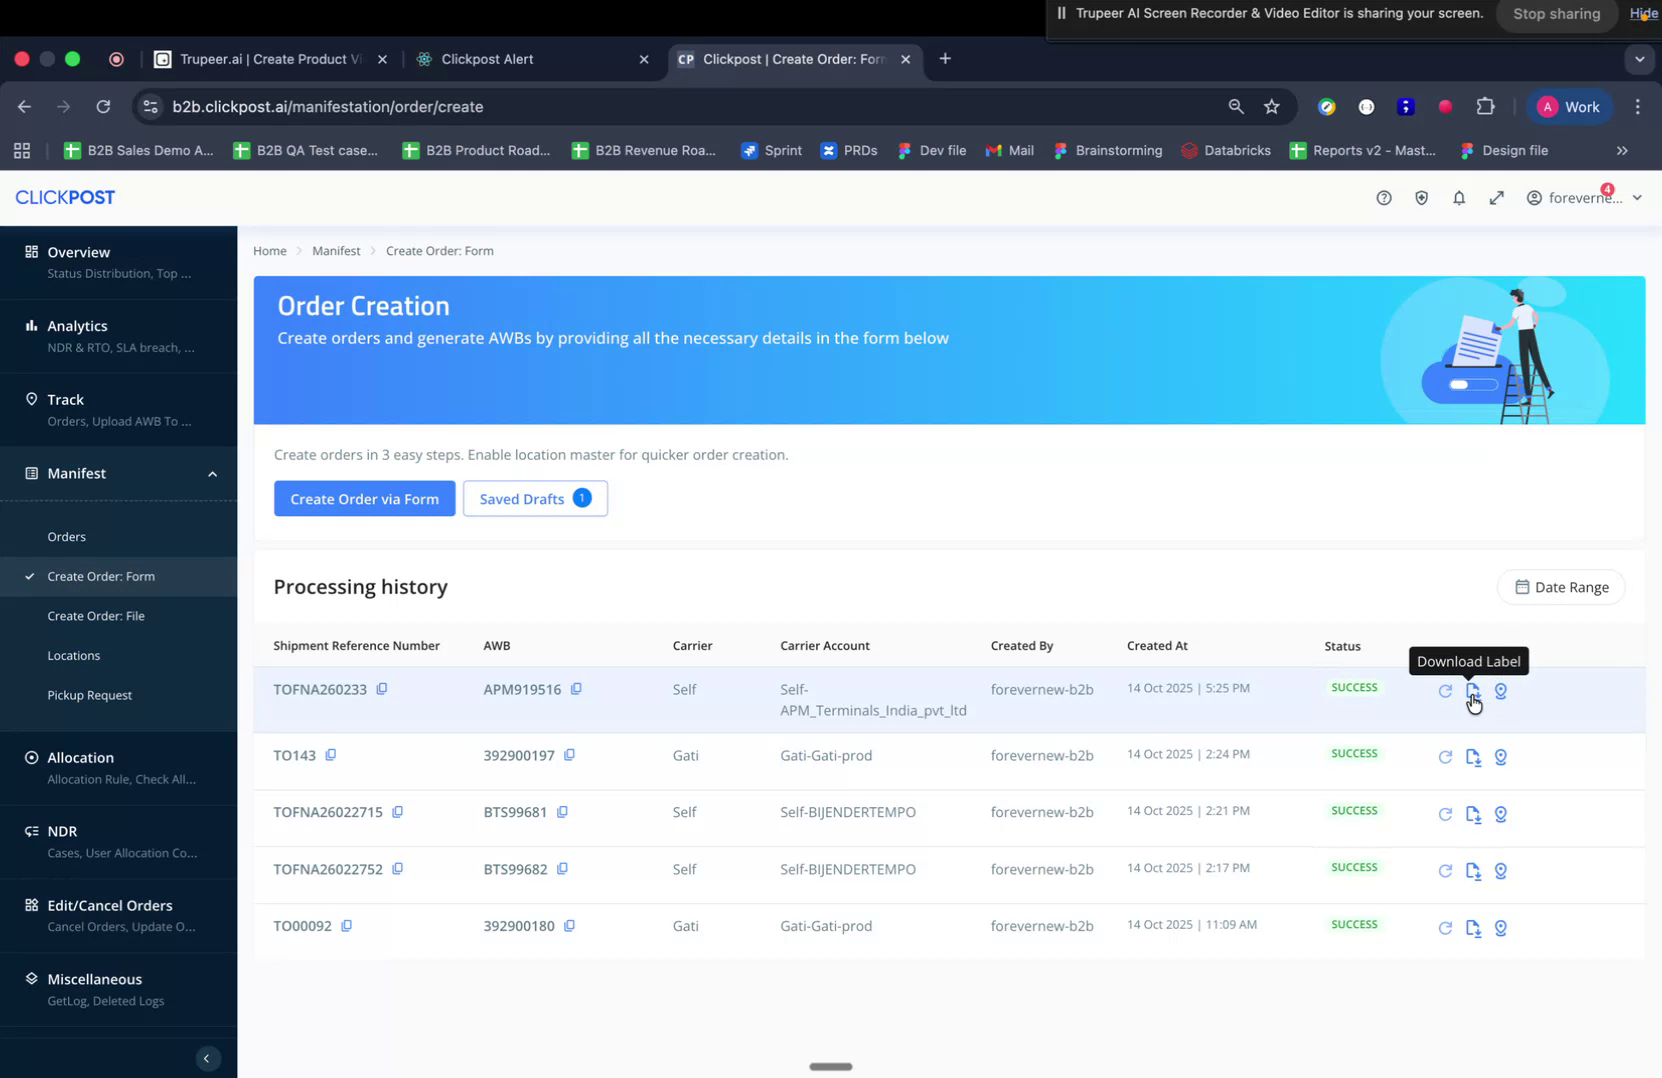The width and height of the screenshot is (1662, 1078).
Task: Track shipment BTS99681 via the location pin icon
Action: (1500, 814)
